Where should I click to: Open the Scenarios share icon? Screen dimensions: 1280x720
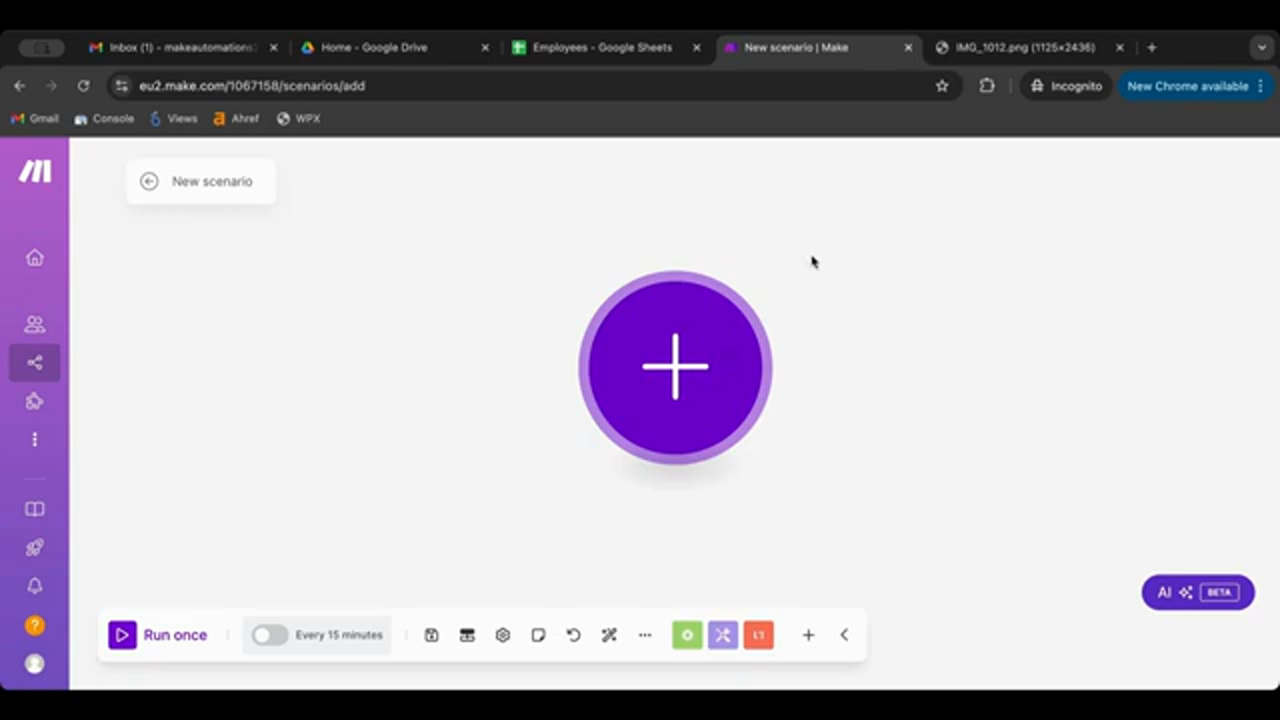[x=35, y=363]
